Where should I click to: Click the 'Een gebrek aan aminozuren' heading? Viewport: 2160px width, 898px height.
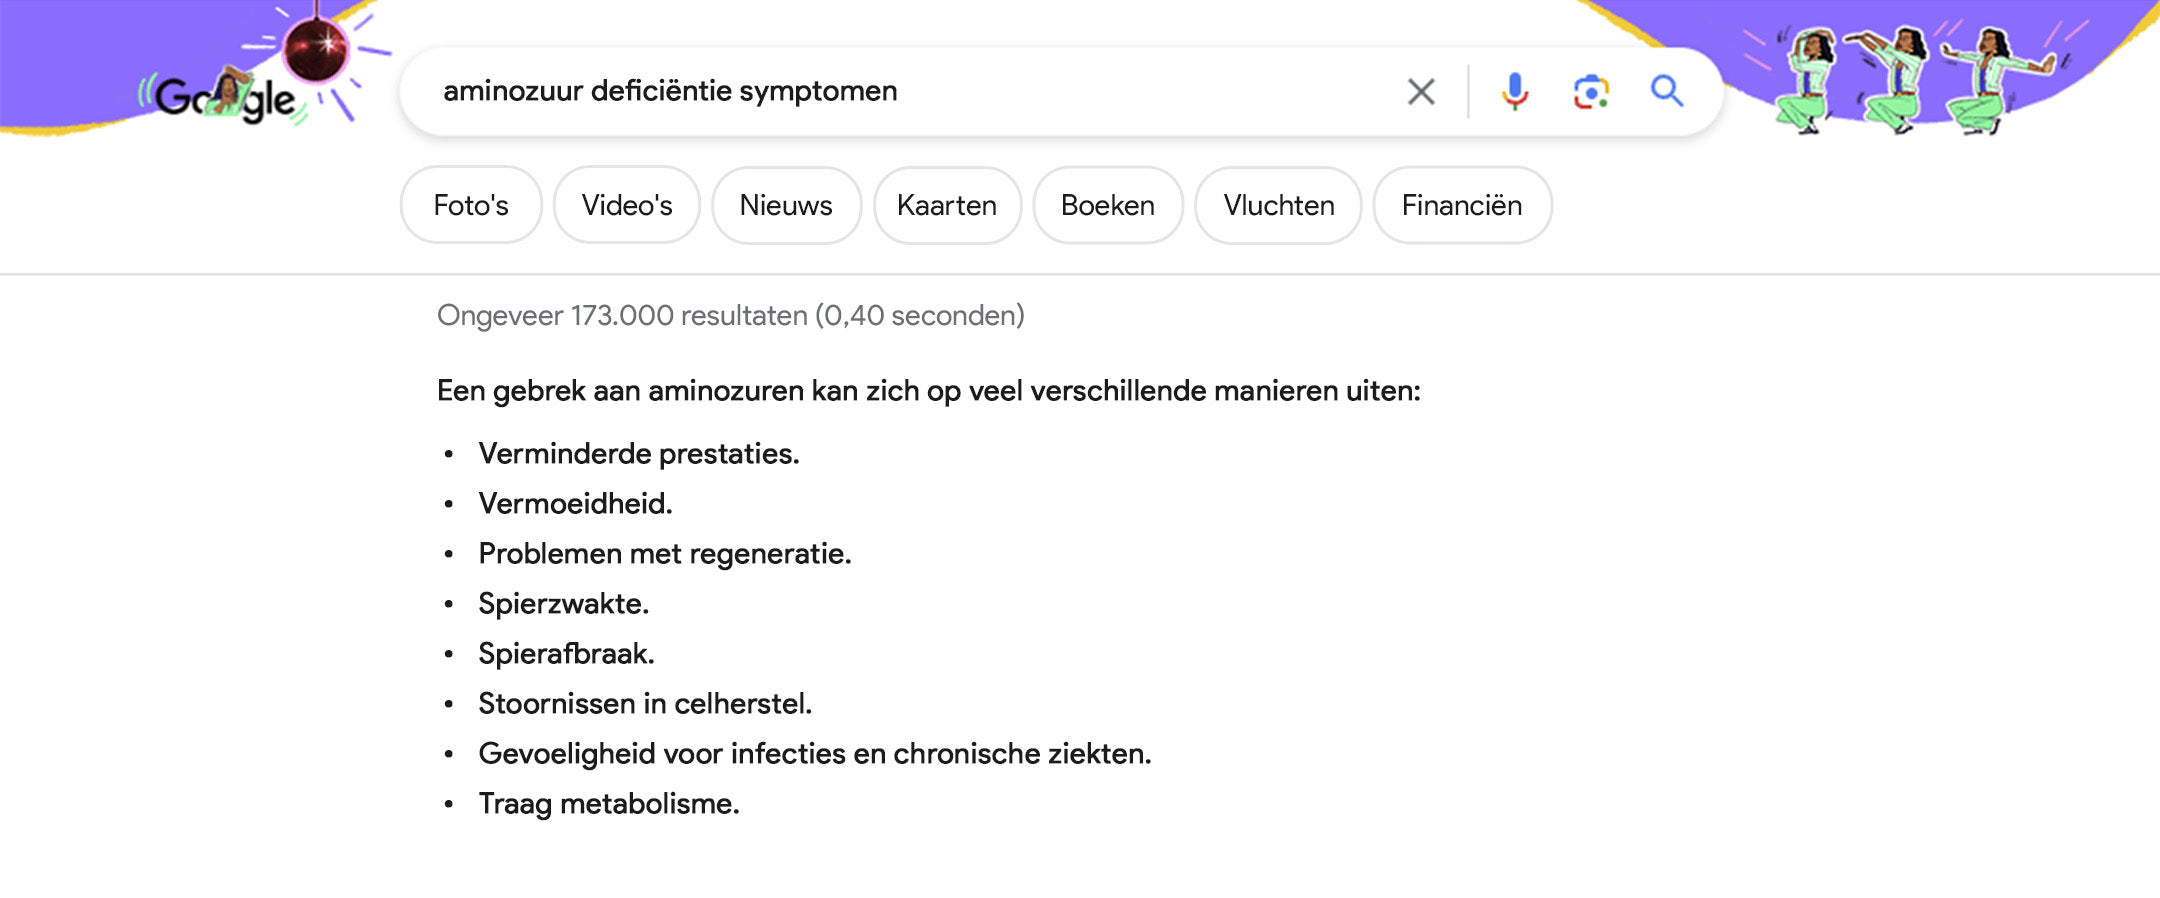[x=928, y=391]
